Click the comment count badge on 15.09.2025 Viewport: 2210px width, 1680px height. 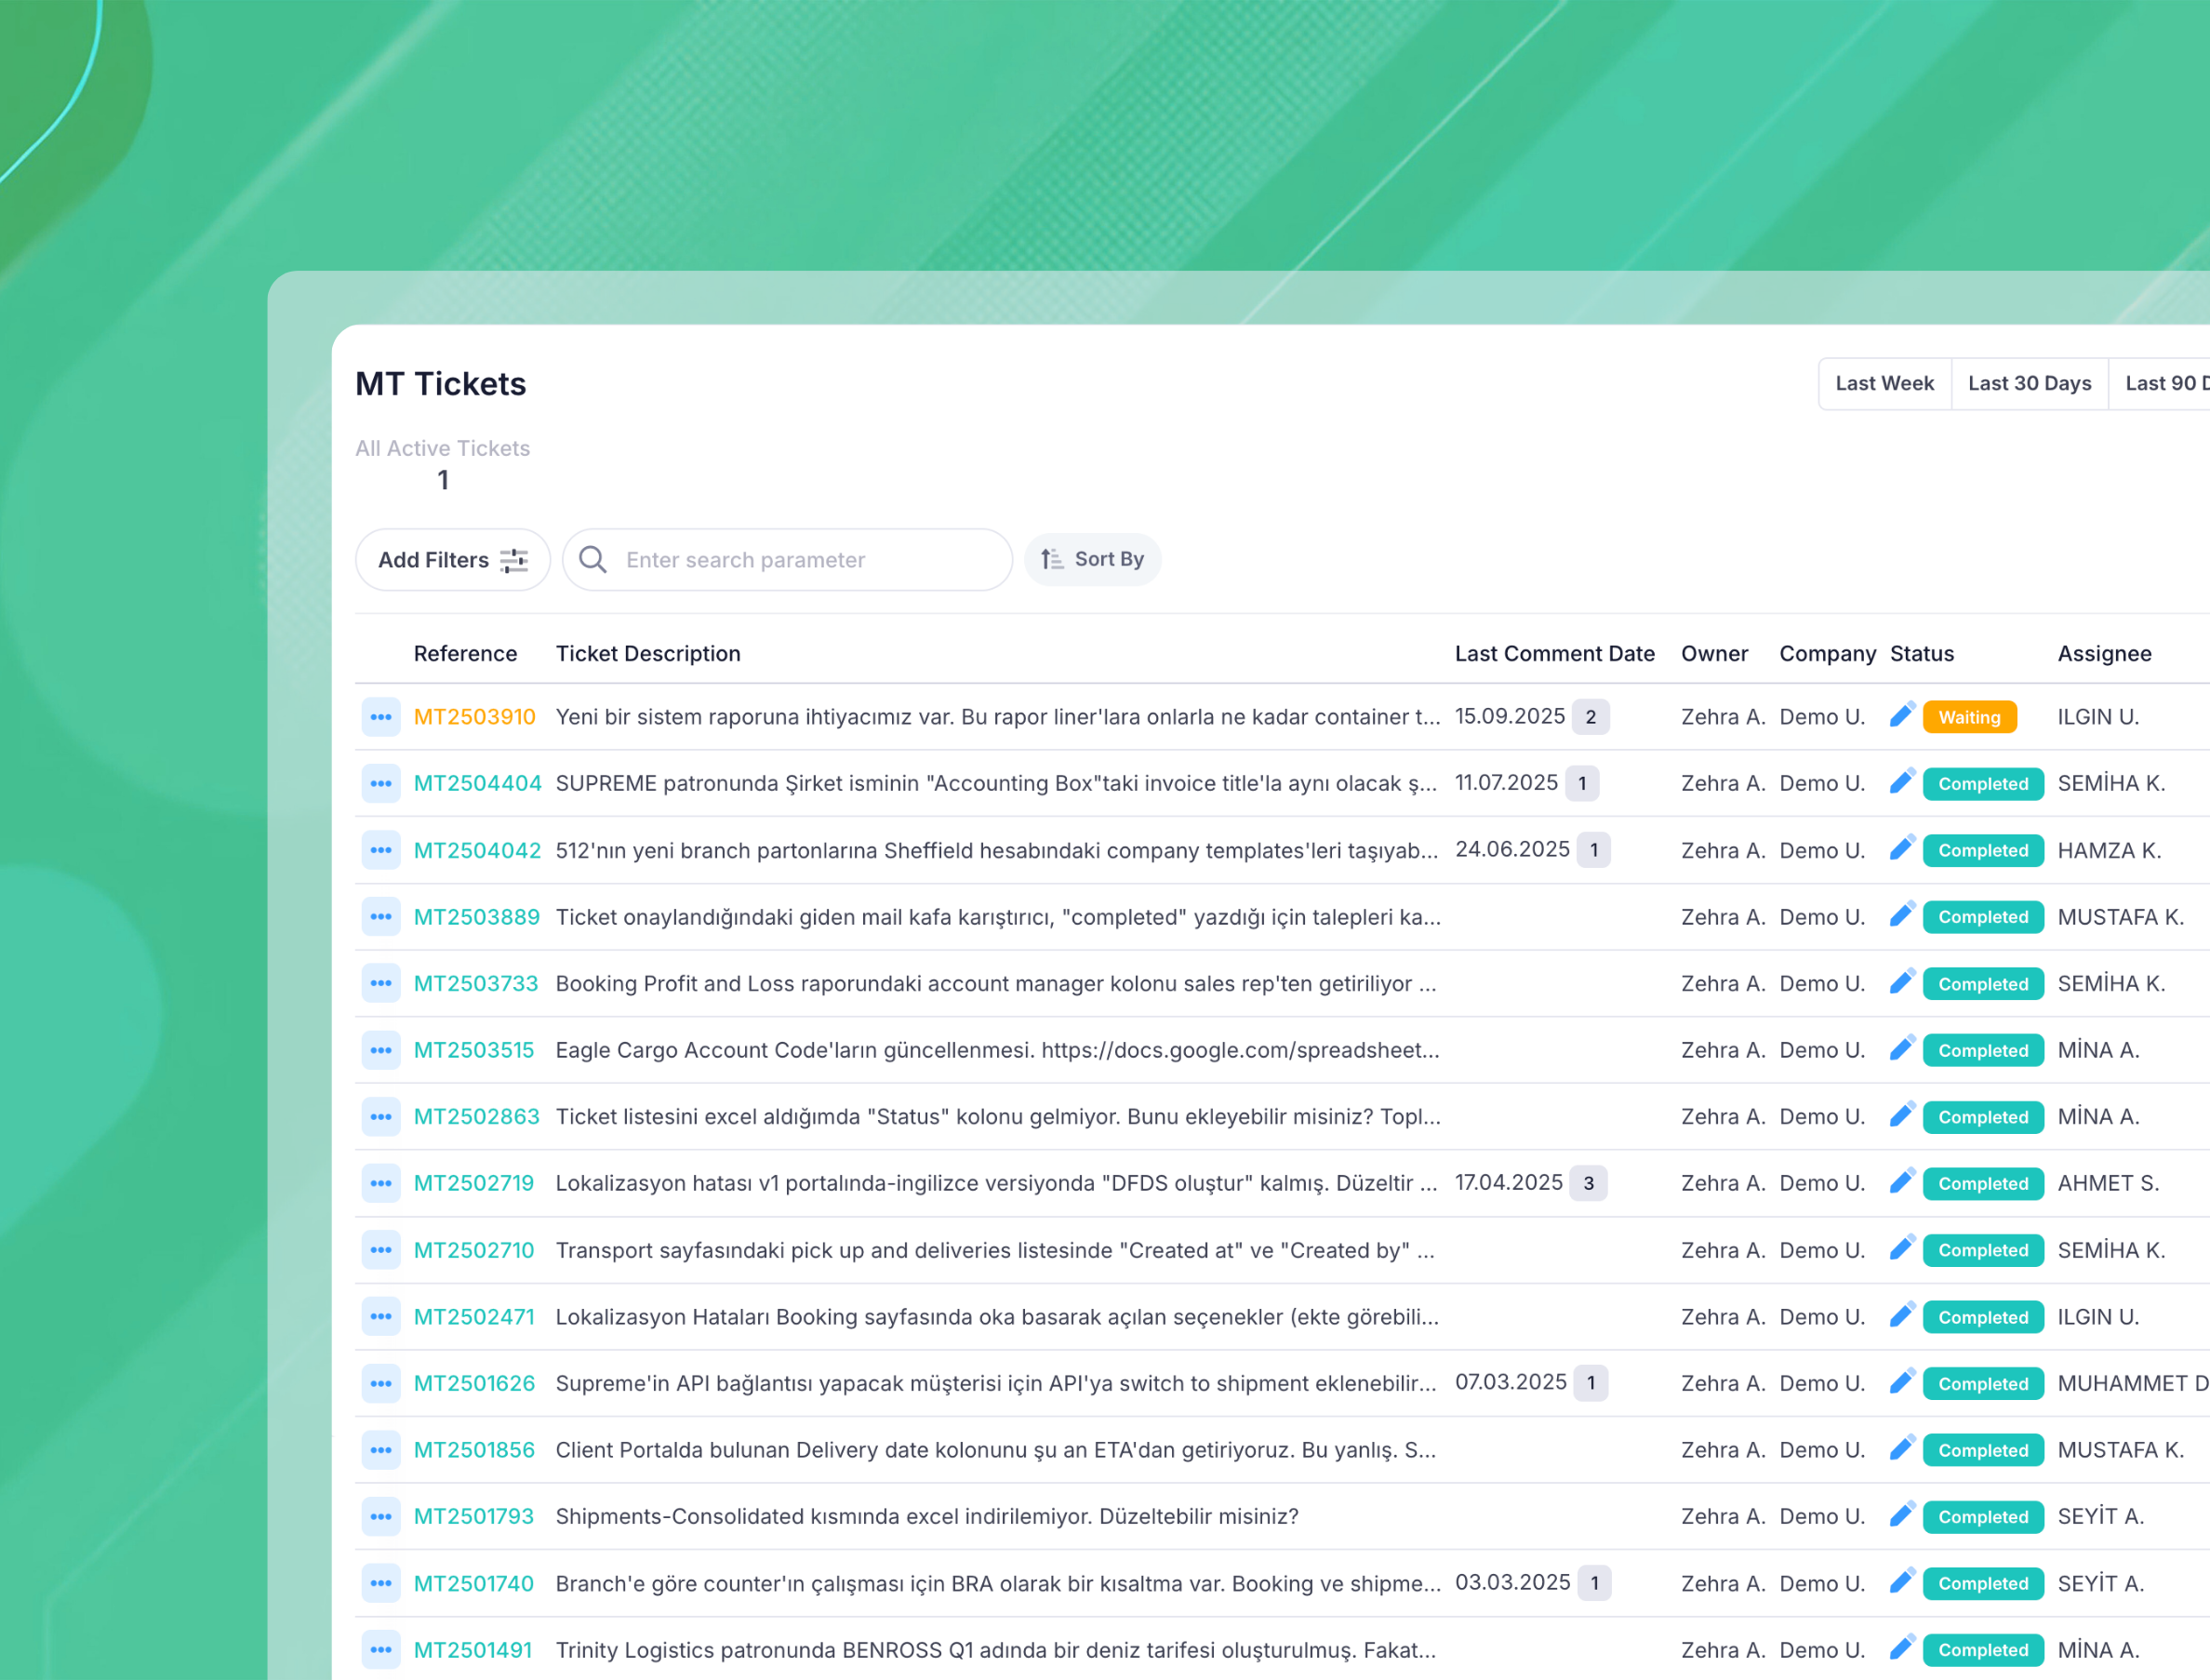[x=1590, y=717]
